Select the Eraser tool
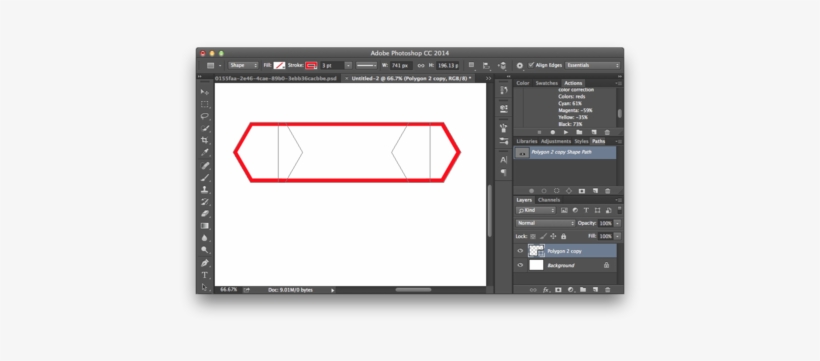The image size is (820, 361). pyautogui.click(x=204, y=213)
